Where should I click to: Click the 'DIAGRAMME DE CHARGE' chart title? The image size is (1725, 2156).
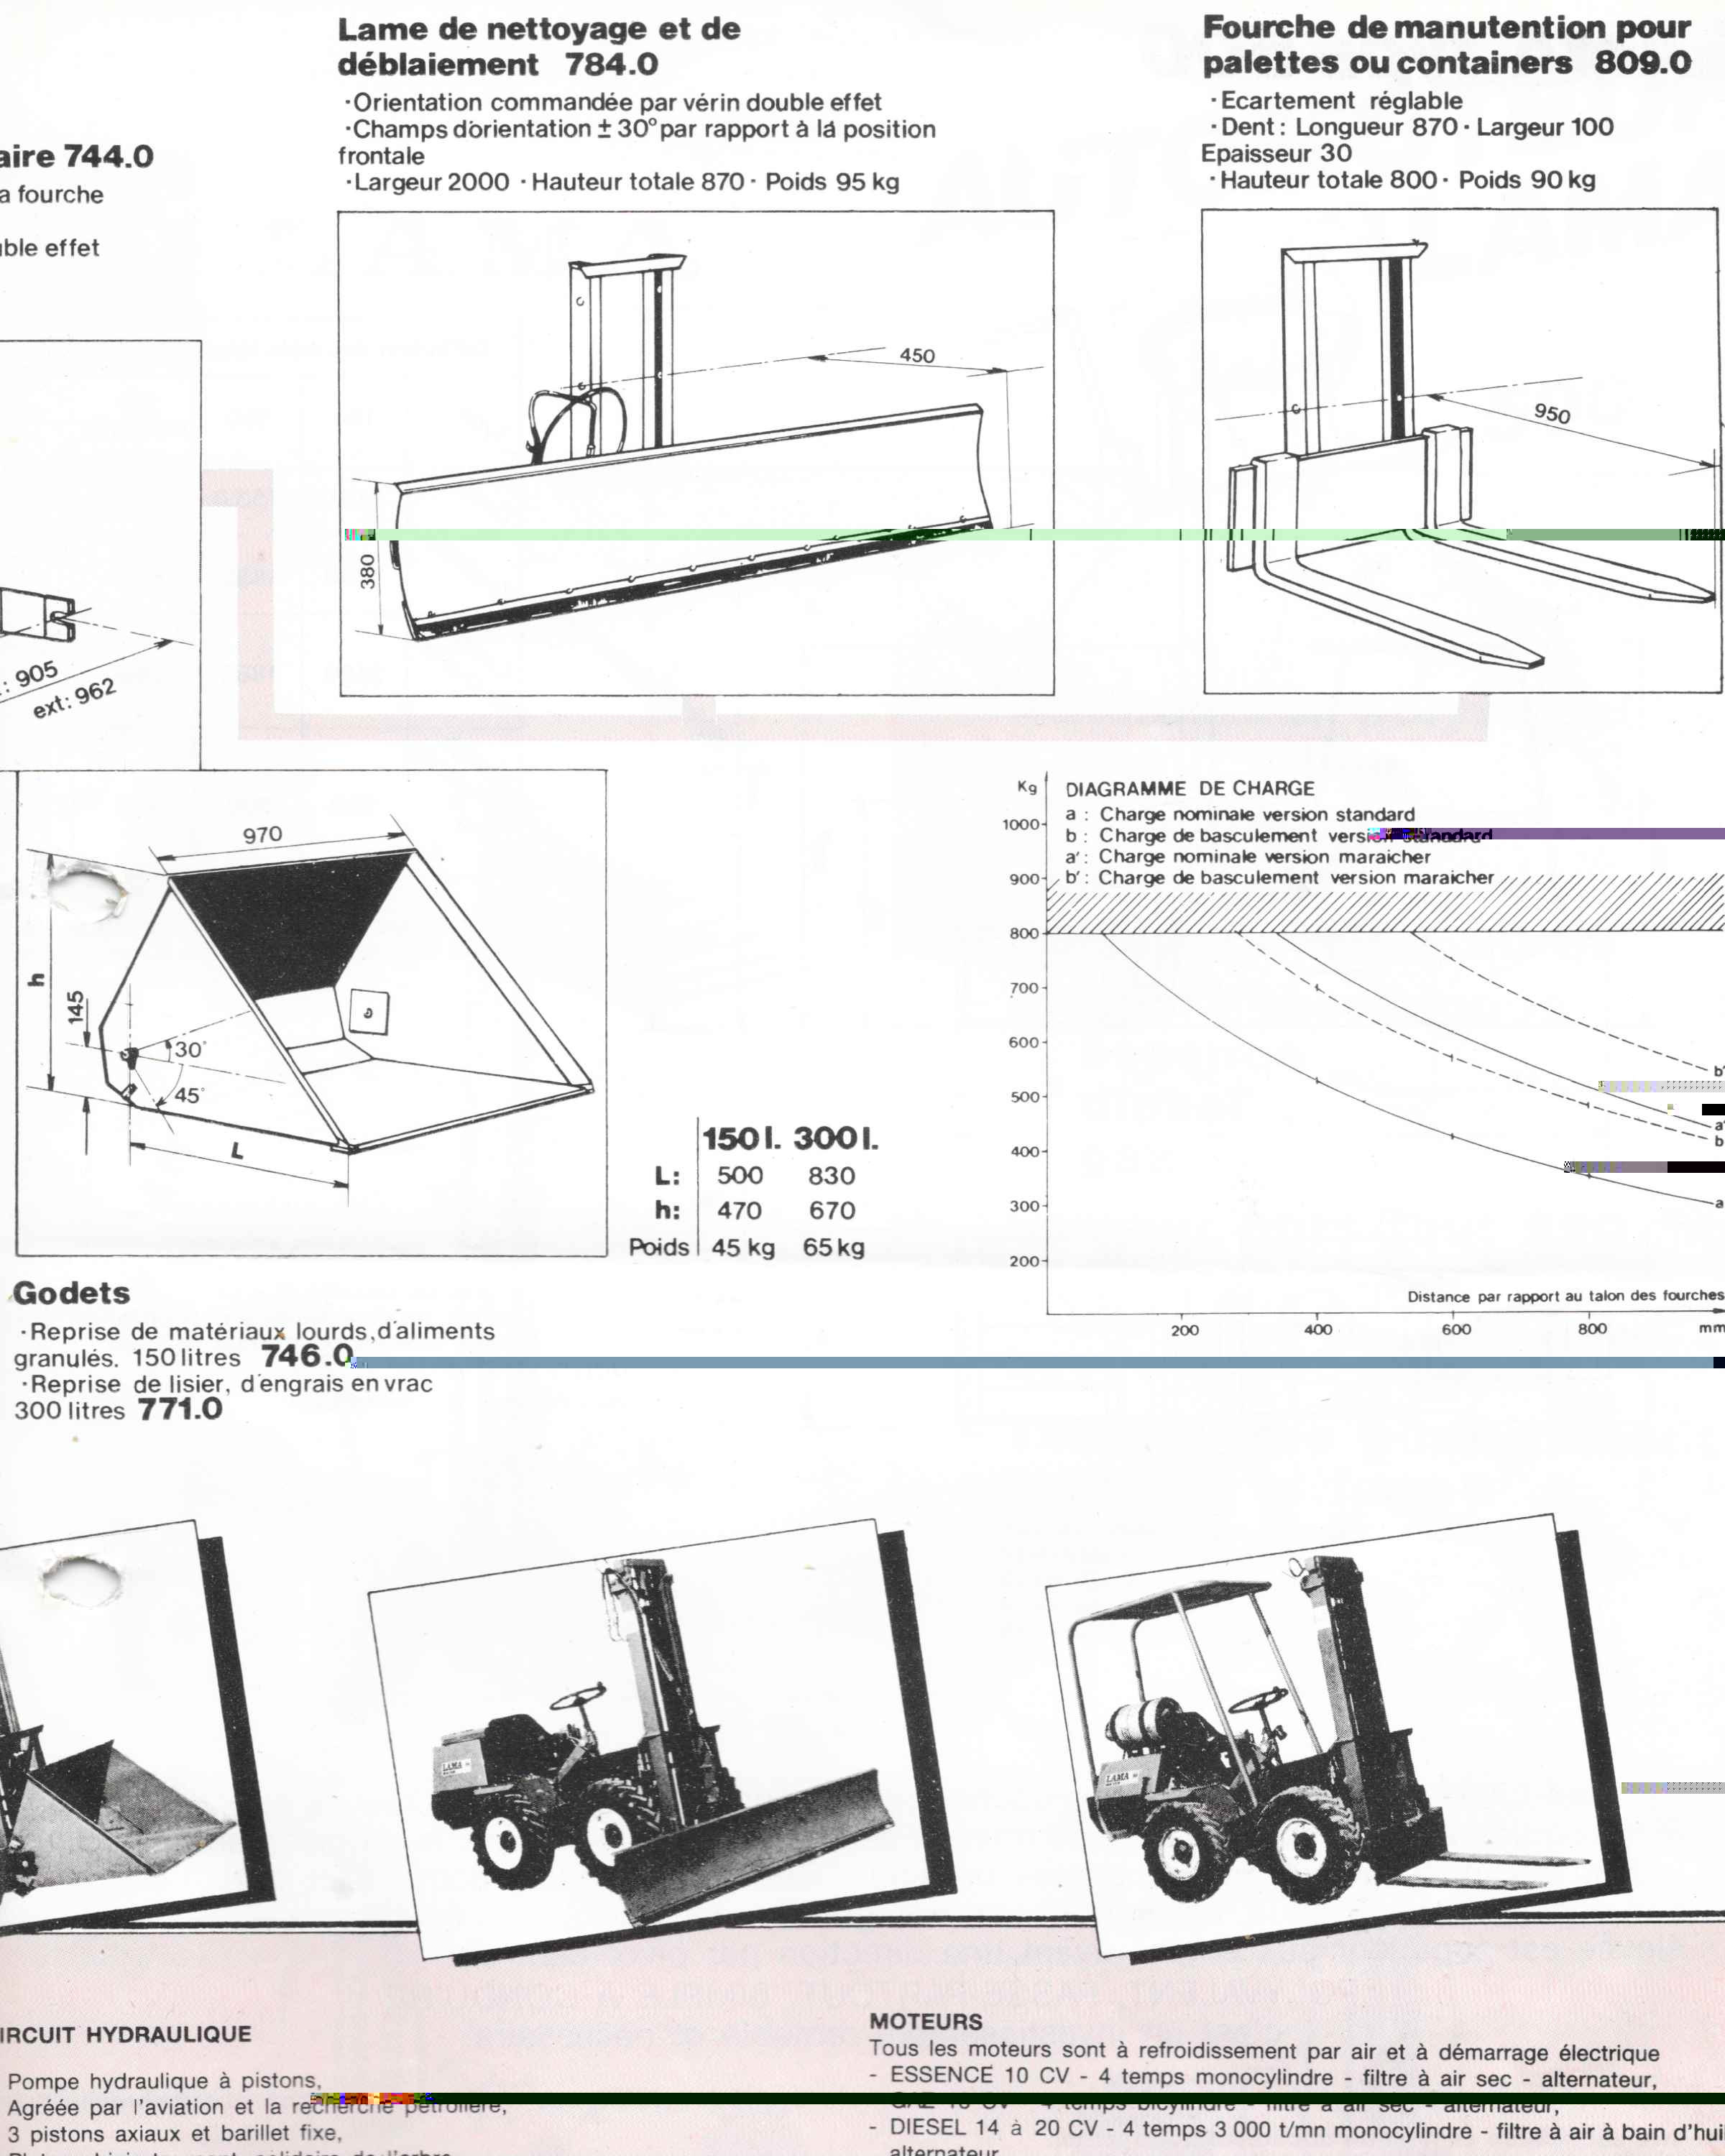tap(1190, 789)
